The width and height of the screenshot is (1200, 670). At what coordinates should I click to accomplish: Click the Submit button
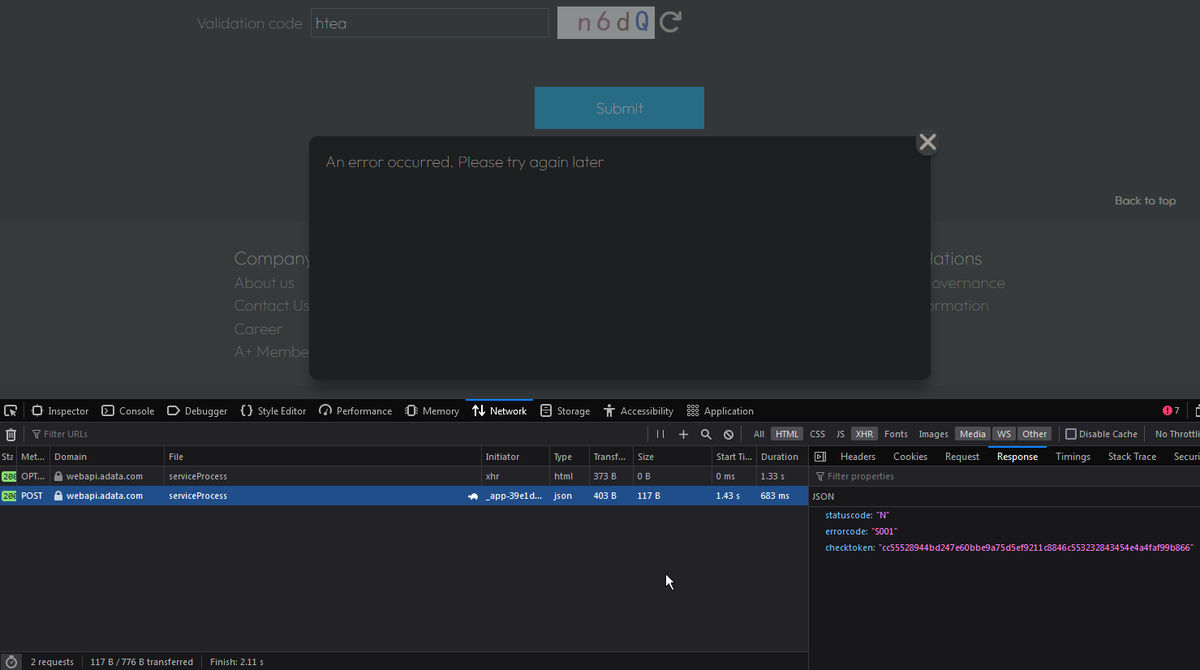pos(619,108)
